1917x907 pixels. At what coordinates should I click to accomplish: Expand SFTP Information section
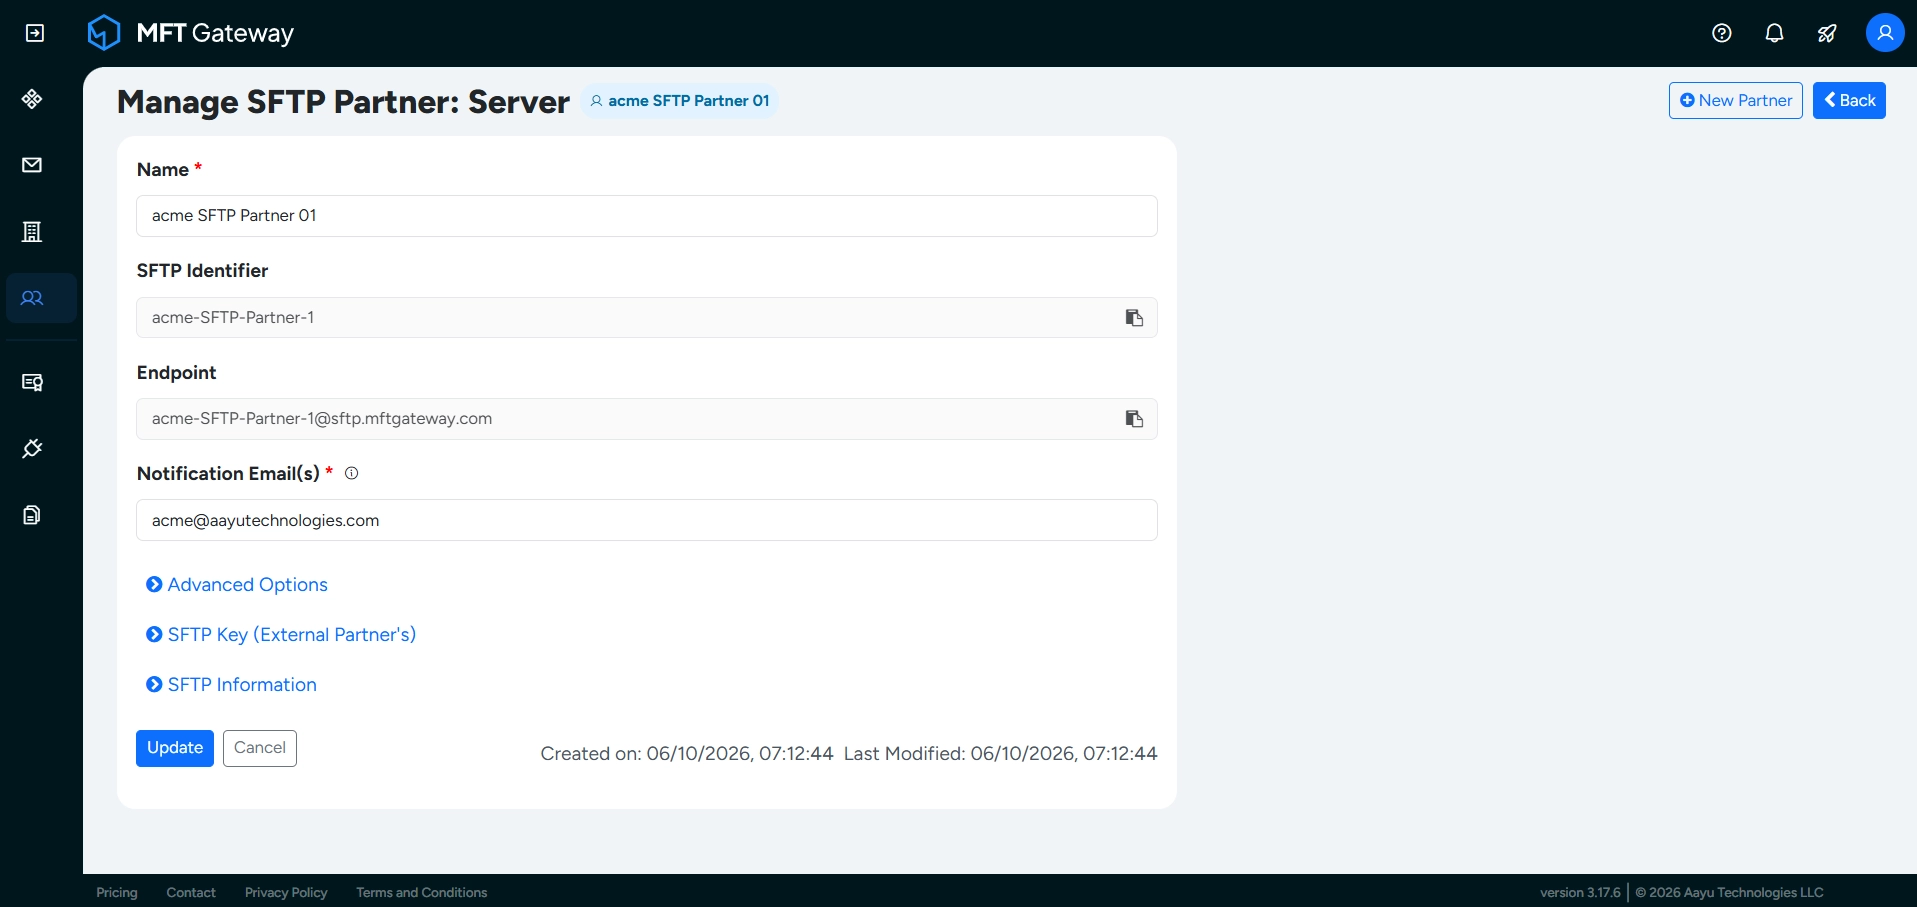(231, 685)
